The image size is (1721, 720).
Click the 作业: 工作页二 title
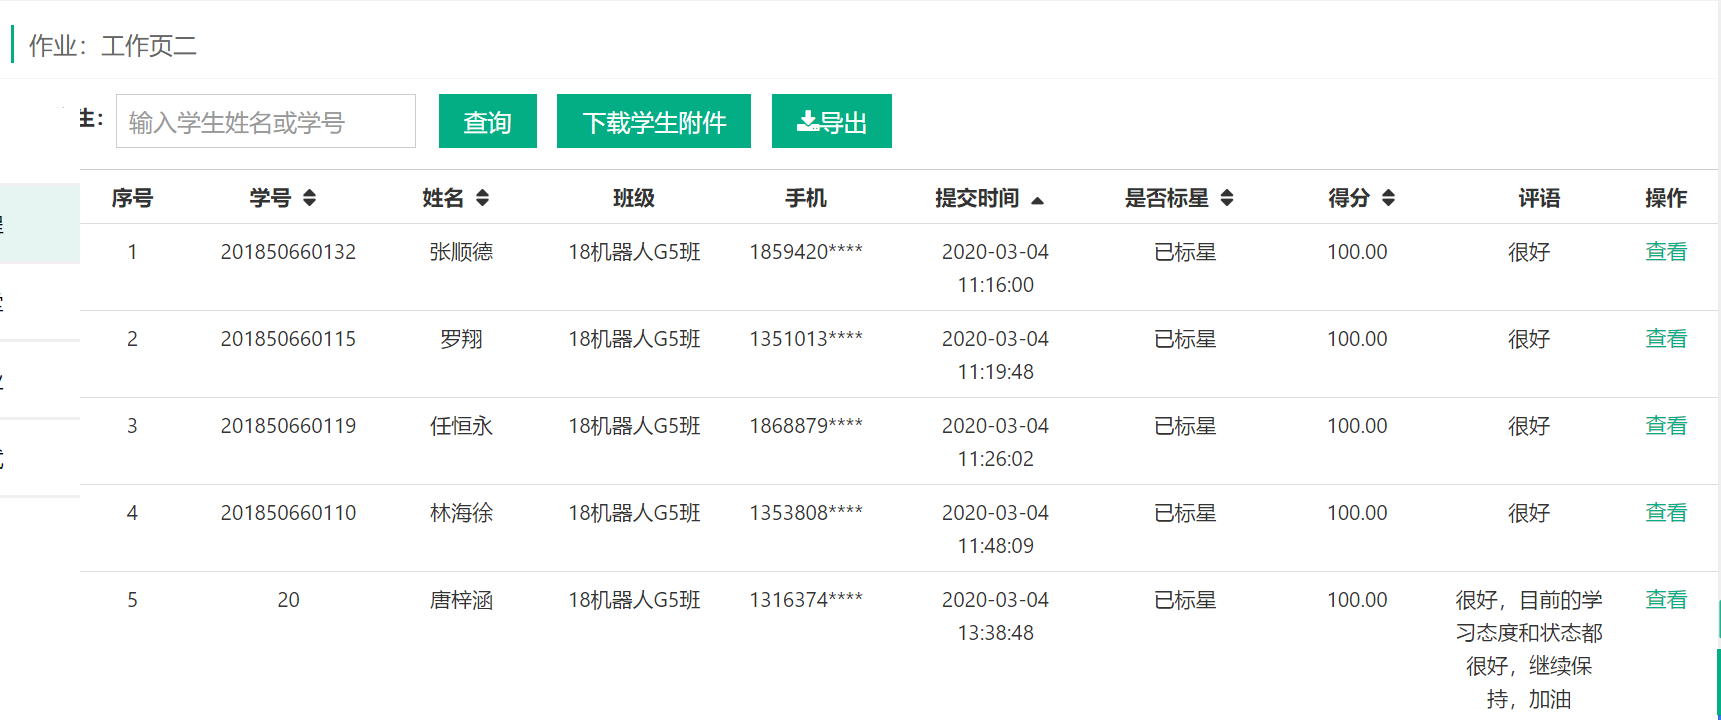[x=113, y=46]
